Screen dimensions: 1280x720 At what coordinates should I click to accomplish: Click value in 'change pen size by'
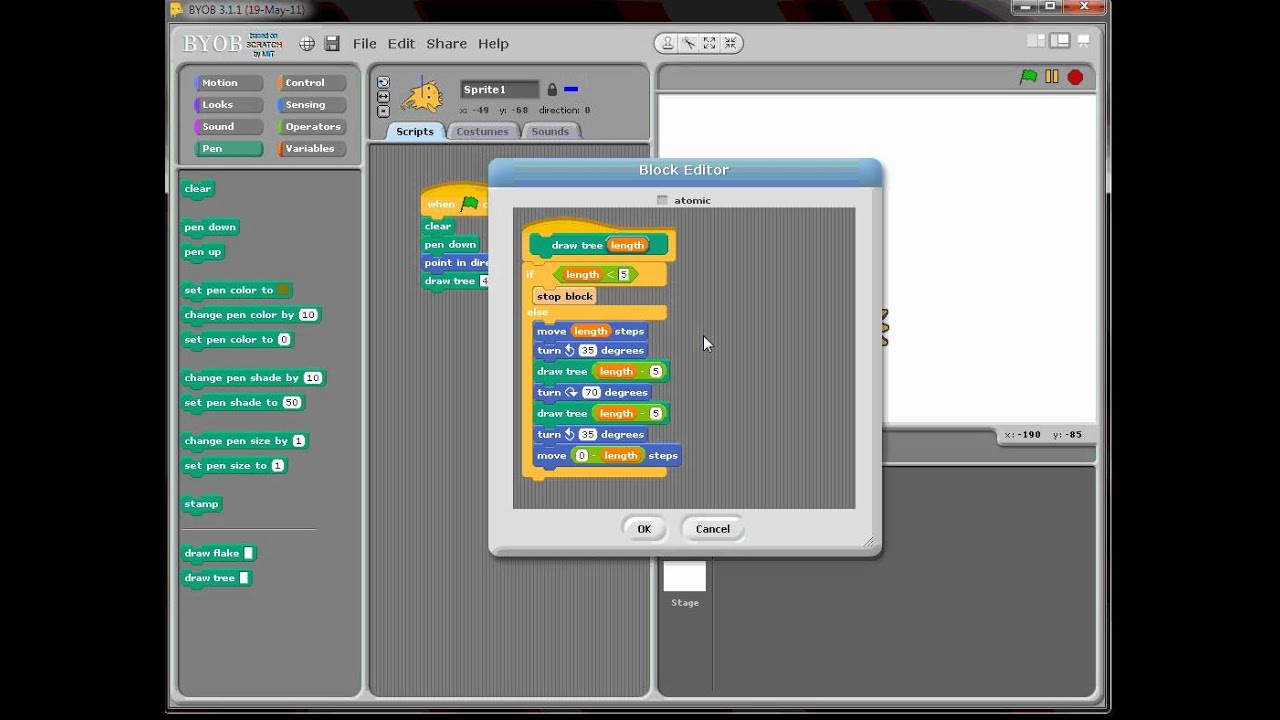pos(298,441)
